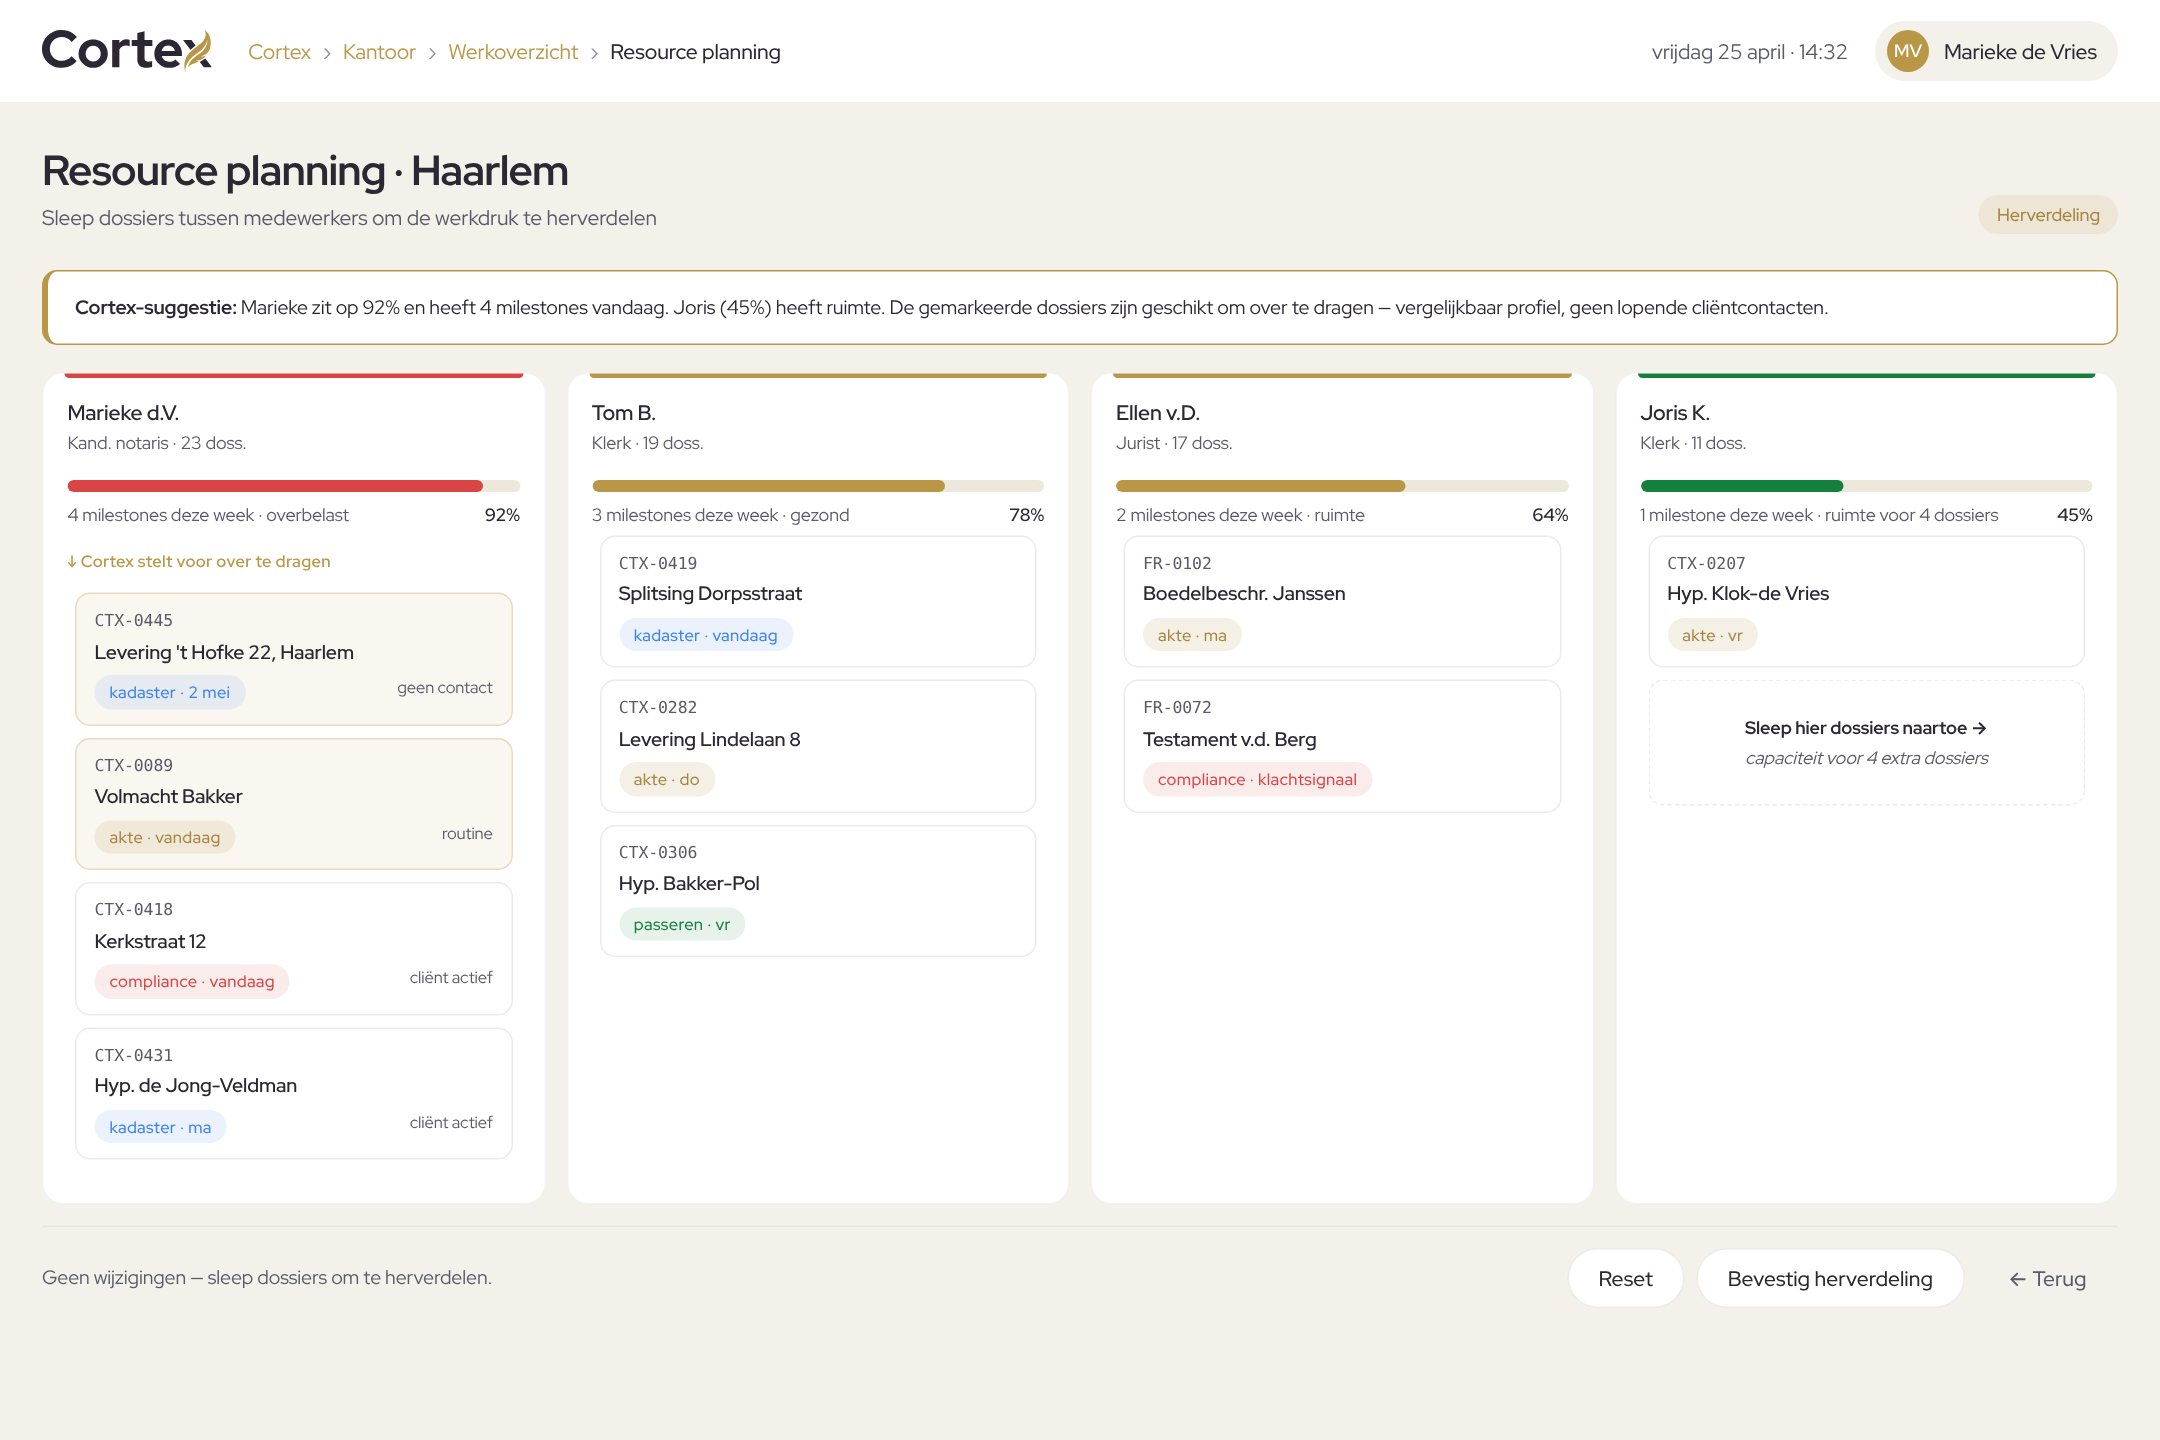Click the MV user avatar

pyautogui.click(x=1907, y=51)
